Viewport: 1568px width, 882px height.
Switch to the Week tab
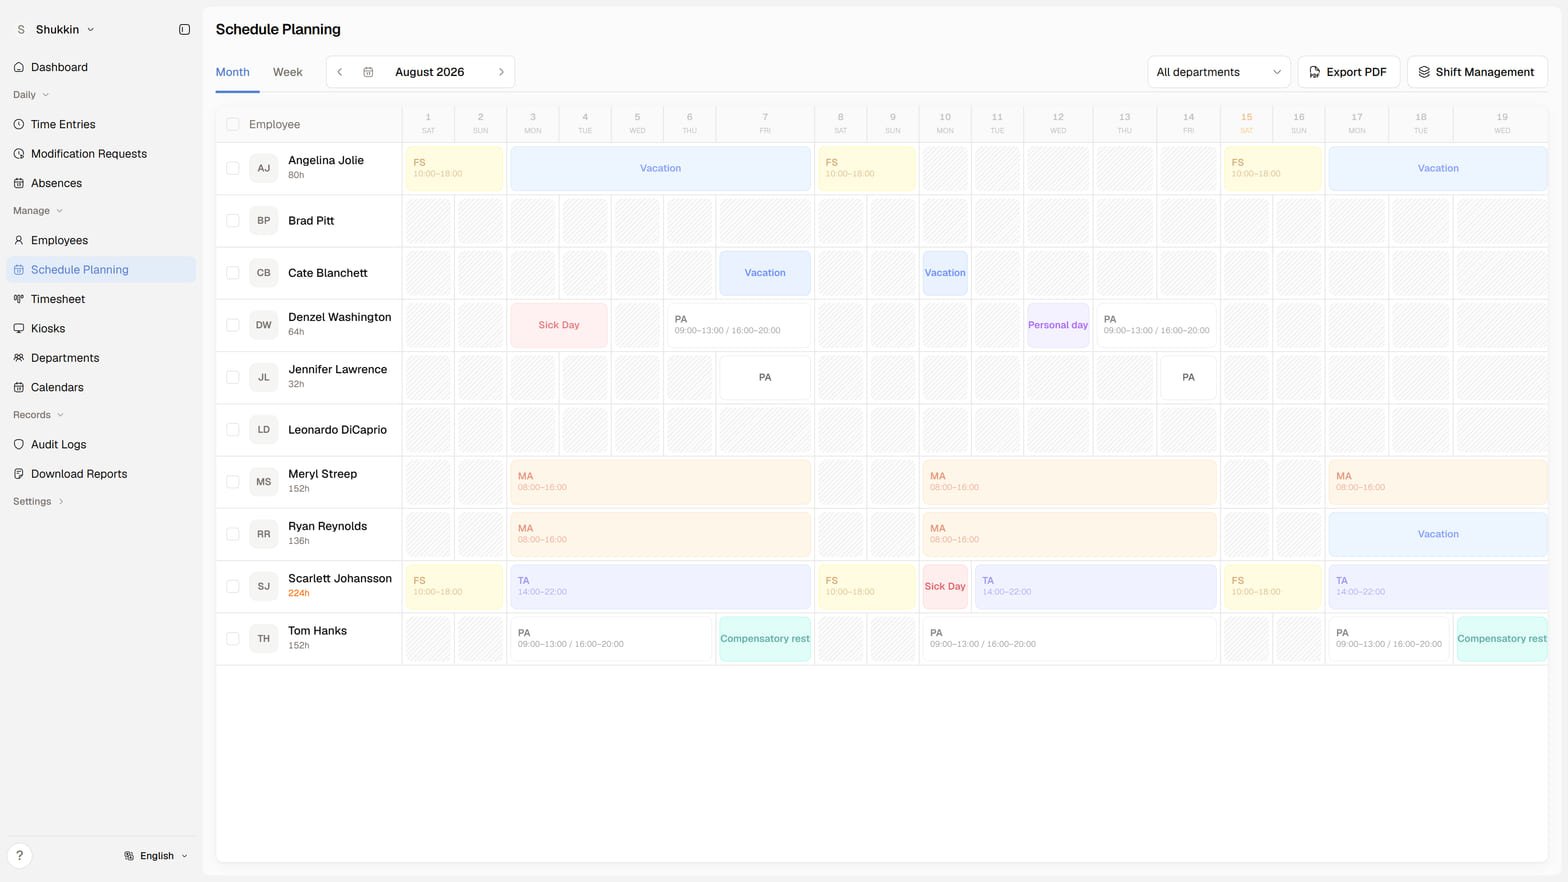point(288,72)
